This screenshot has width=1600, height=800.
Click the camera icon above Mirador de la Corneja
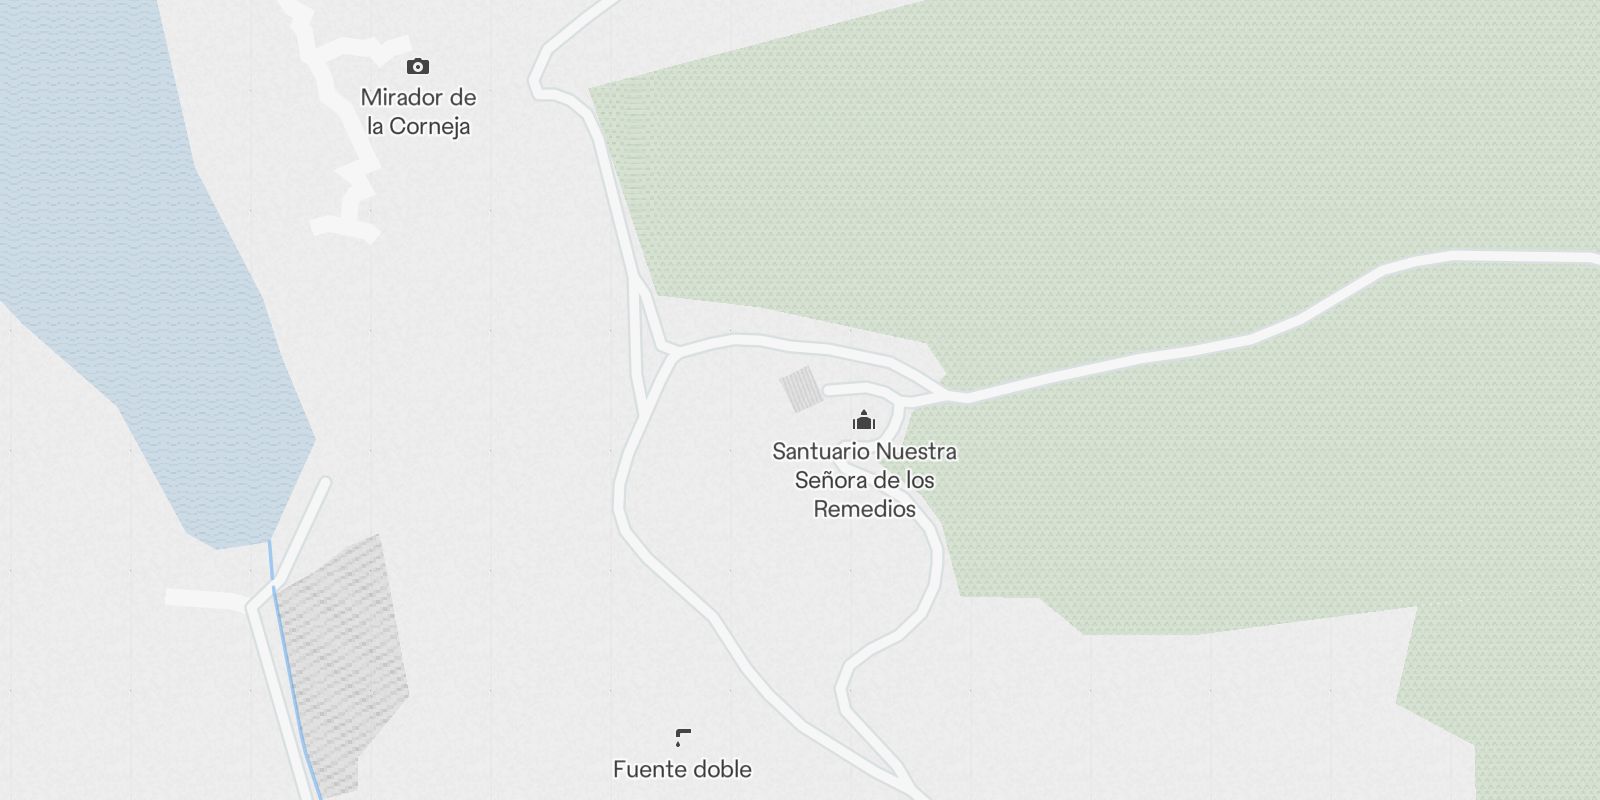(x=418, y=67)
